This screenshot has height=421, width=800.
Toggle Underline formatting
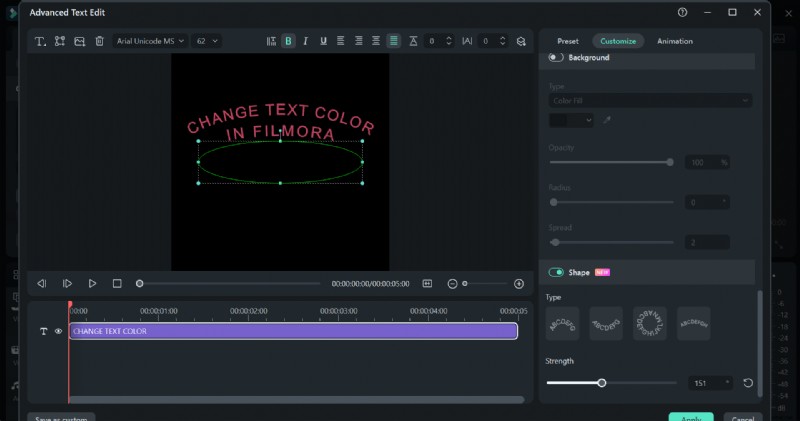tap(323, 41)
